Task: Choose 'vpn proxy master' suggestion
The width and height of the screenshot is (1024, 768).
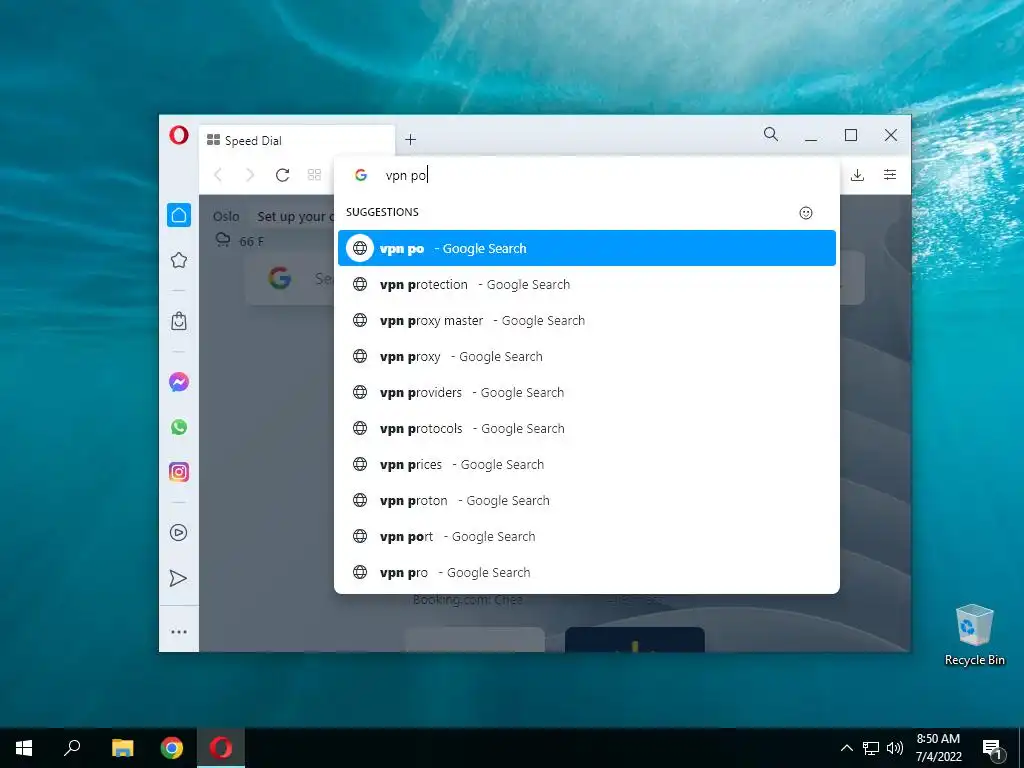Action: 586,320
